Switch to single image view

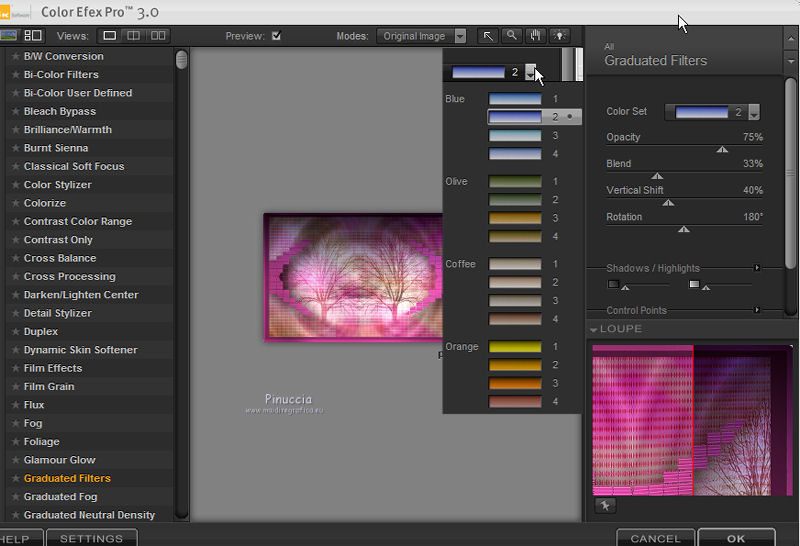[110, 36]
